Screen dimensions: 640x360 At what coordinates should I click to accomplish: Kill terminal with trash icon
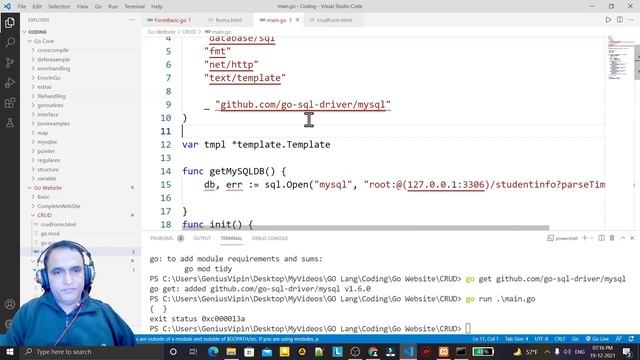pyautogui.click(x=612, y=238)
